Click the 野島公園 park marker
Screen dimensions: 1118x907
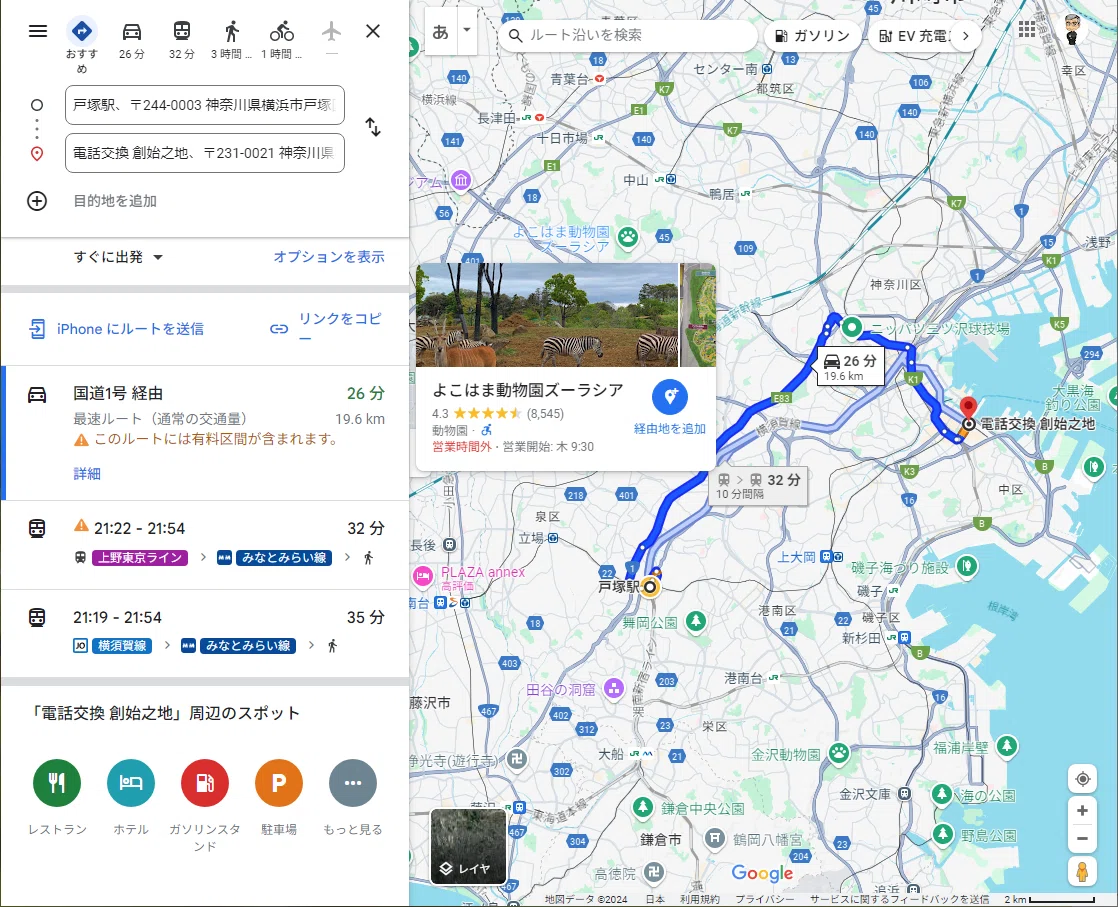(943, 833)
